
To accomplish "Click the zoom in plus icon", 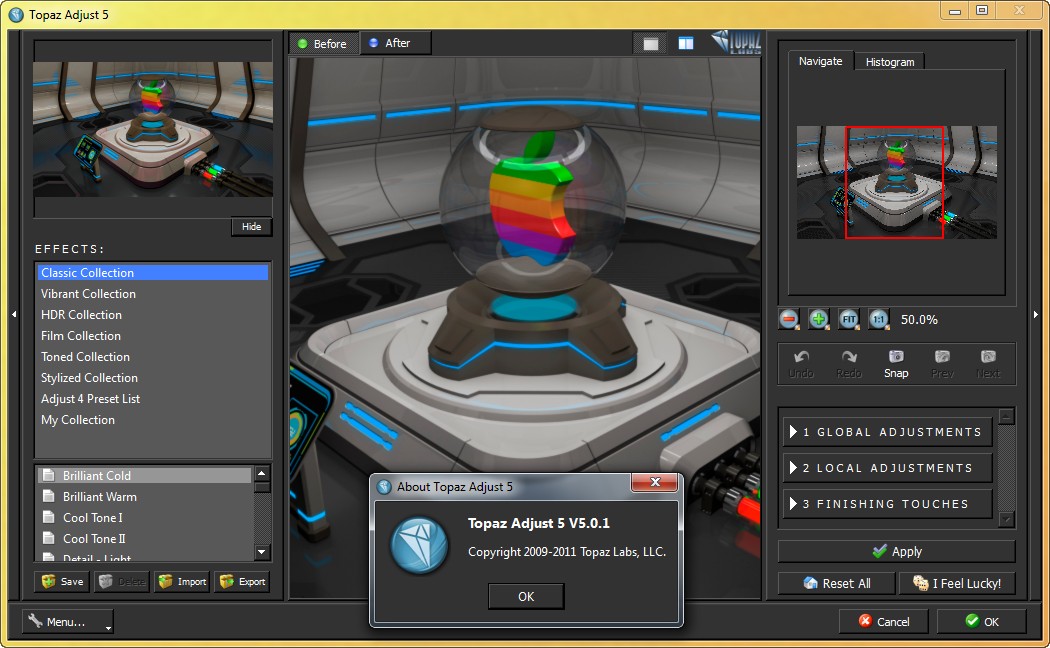I will tap(818, 319).
